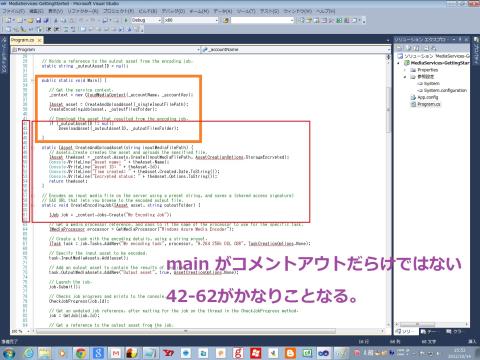Open the プロジェクト(P) menu

(x=118, y=11)
